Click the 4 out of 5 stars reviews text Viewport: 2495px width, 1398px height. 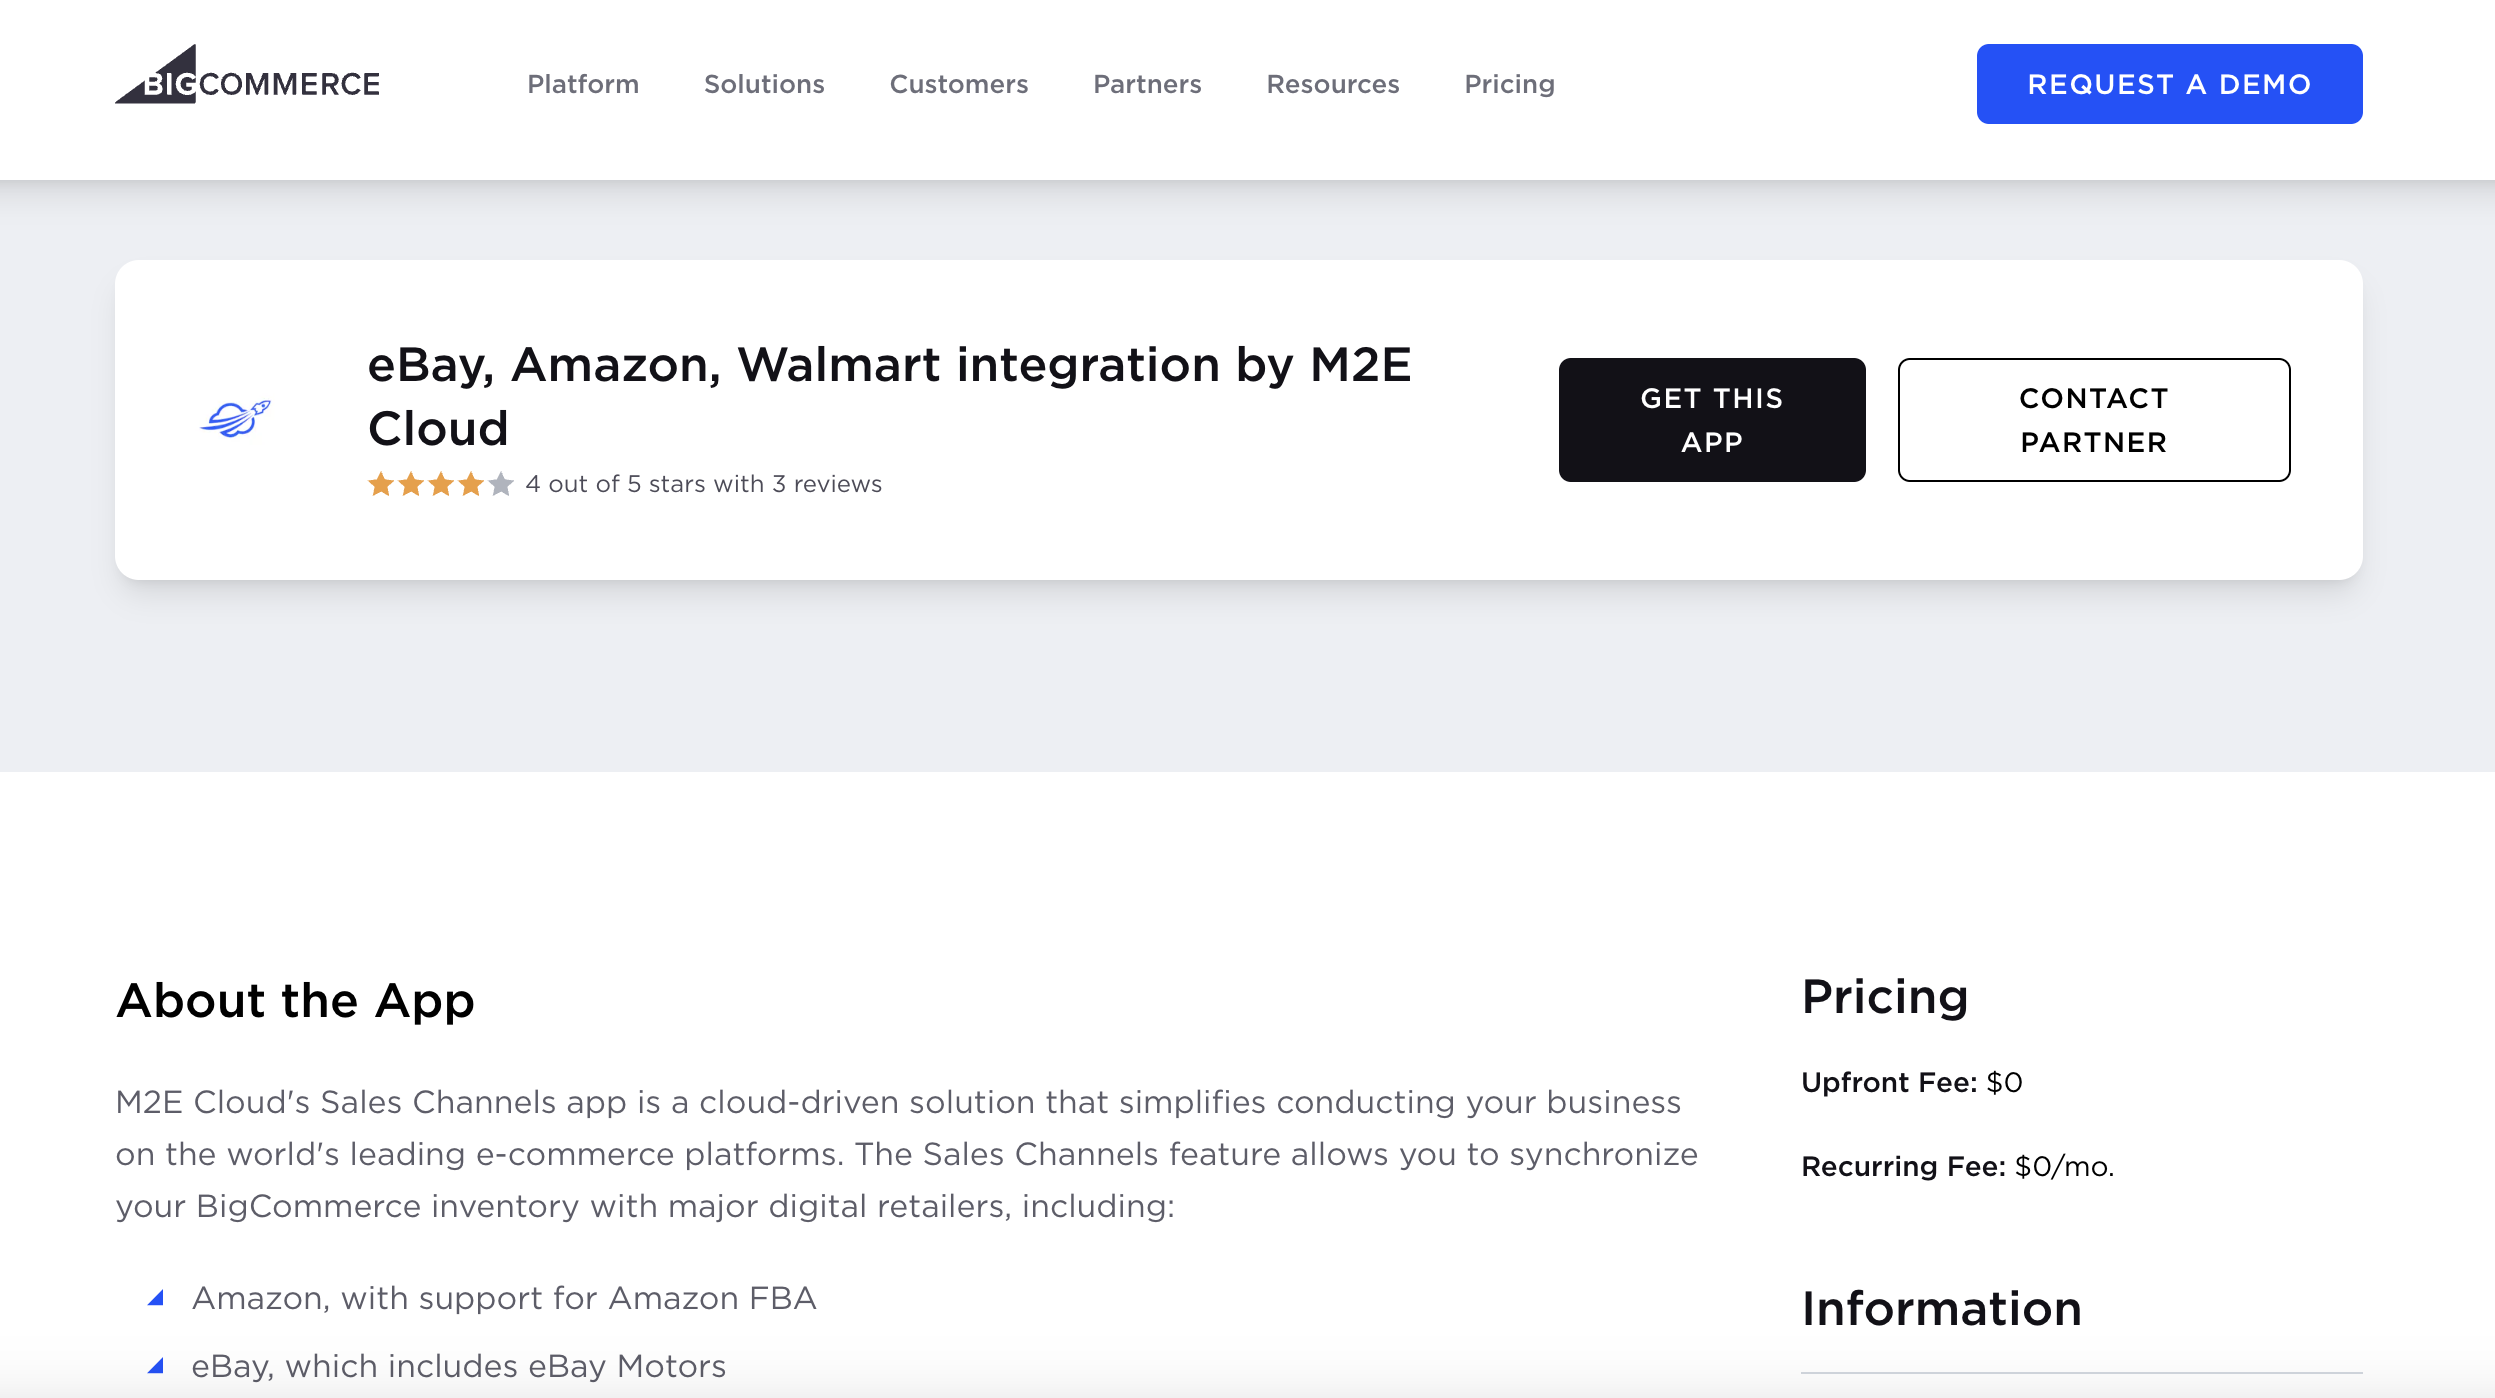click(x=703, y=484)
